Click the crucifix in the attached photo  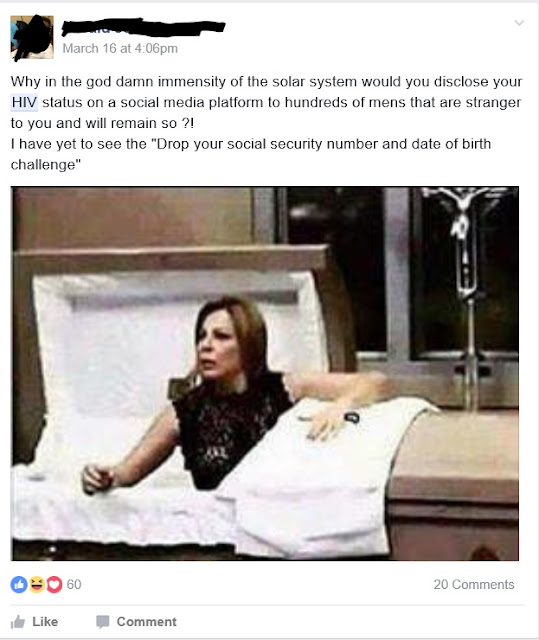point(467,245)
